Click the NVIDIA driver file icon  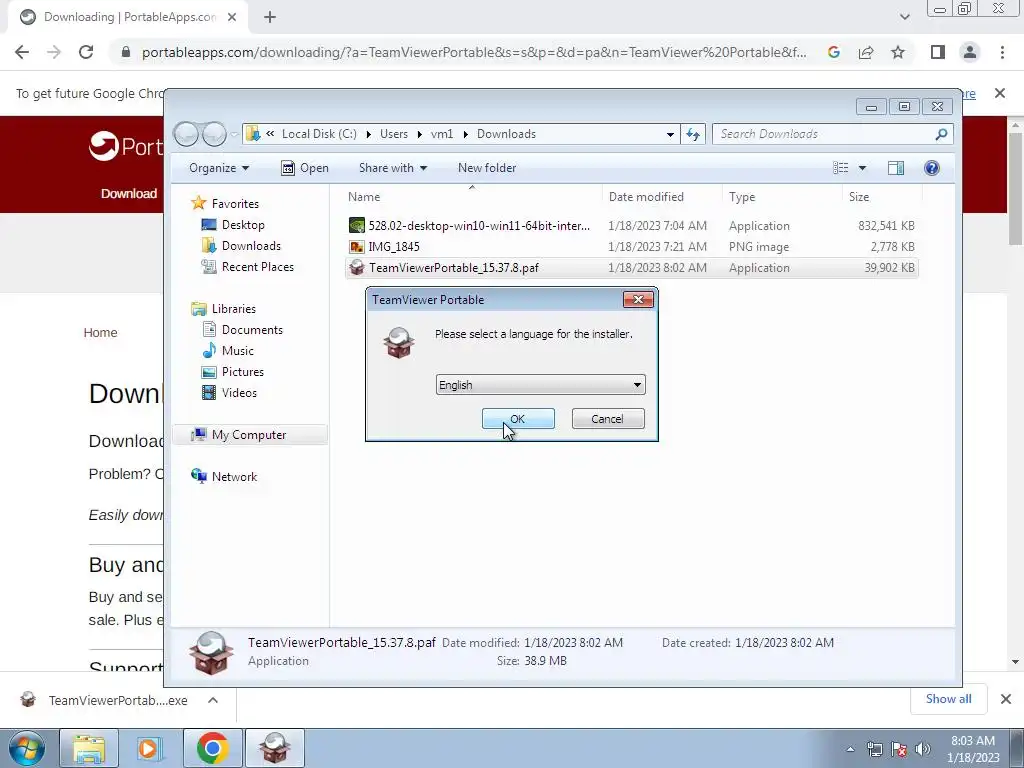point(357,226)
